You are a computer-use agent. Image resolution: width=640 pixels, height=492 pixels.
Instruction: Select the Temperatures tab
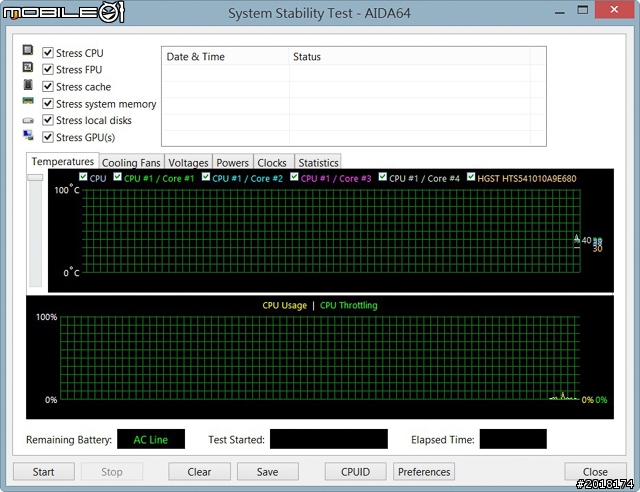pos(62,161)
